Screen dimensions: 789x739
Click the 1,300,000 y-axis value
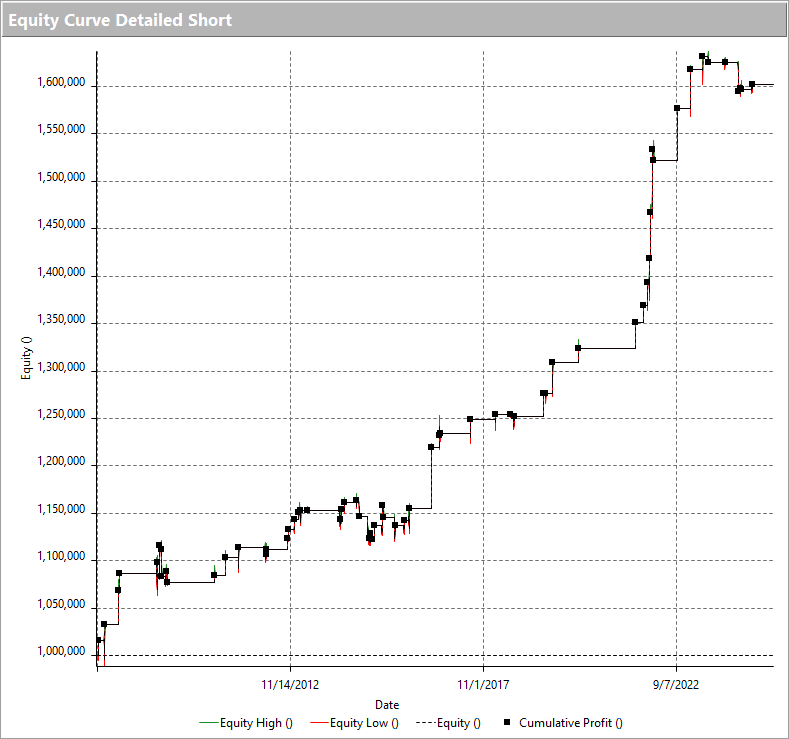point(61,367)
